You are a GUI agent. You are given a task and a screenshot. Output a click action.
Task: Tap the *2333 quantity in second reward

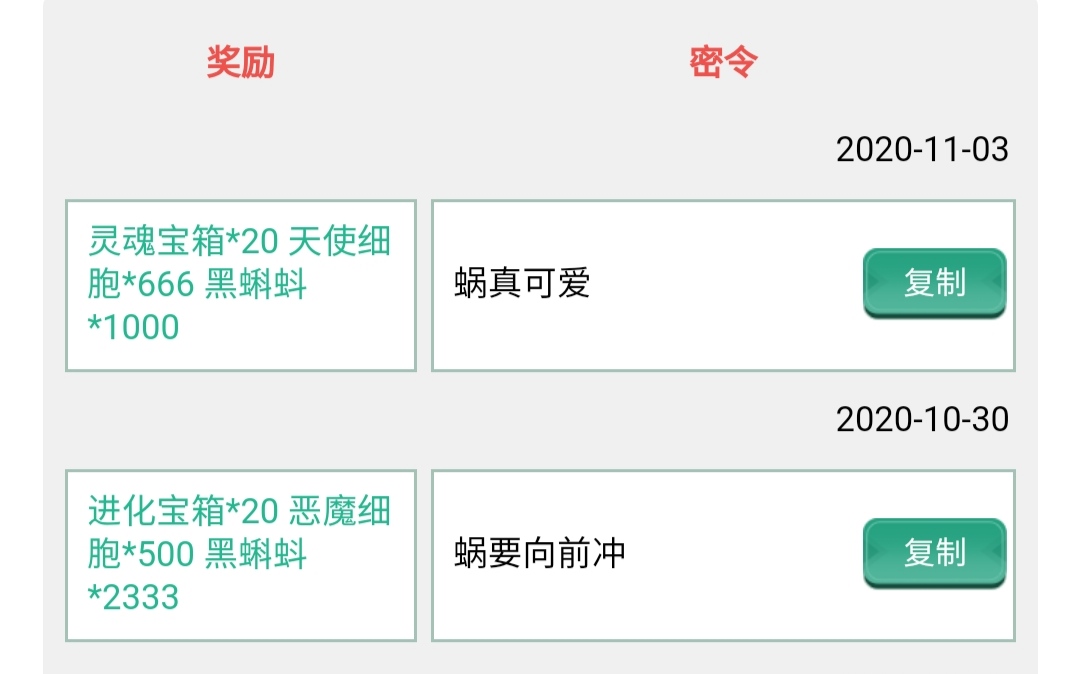pos(134,597)
